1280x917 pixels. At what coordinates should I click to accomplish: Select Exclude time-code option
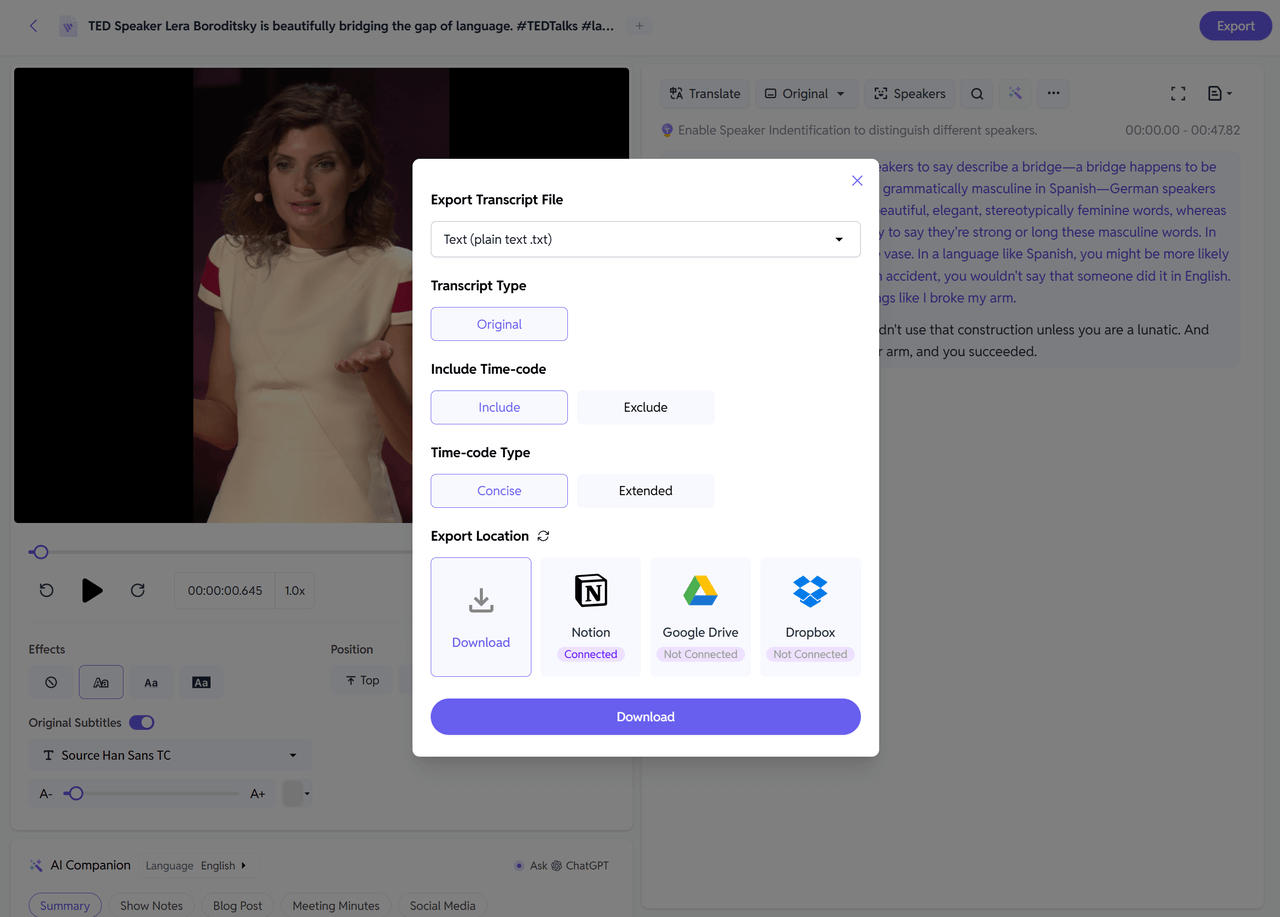[x=645, y=407]
